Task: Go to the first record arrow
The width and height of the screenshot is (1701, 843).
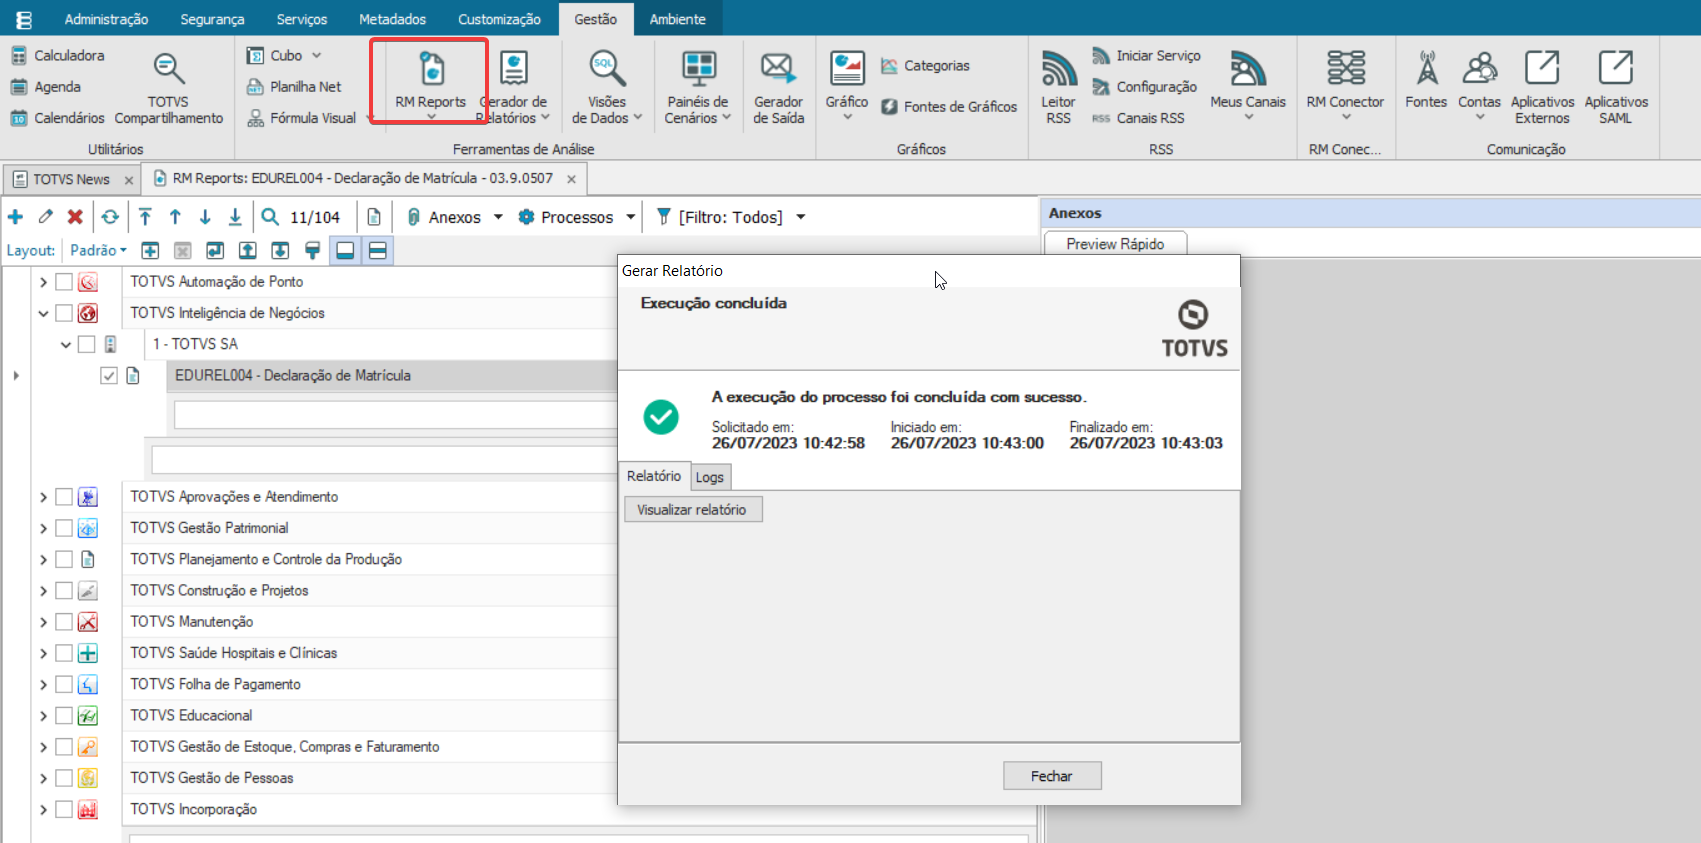Action: click(145, 217)
